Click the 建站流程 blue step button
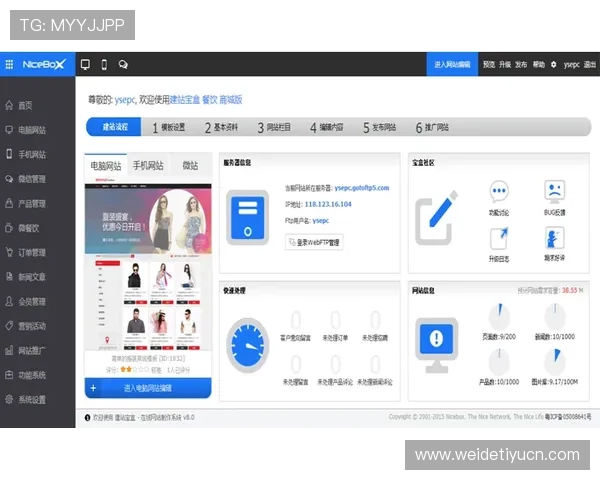 pyautogui.click(x=114, y=127)
